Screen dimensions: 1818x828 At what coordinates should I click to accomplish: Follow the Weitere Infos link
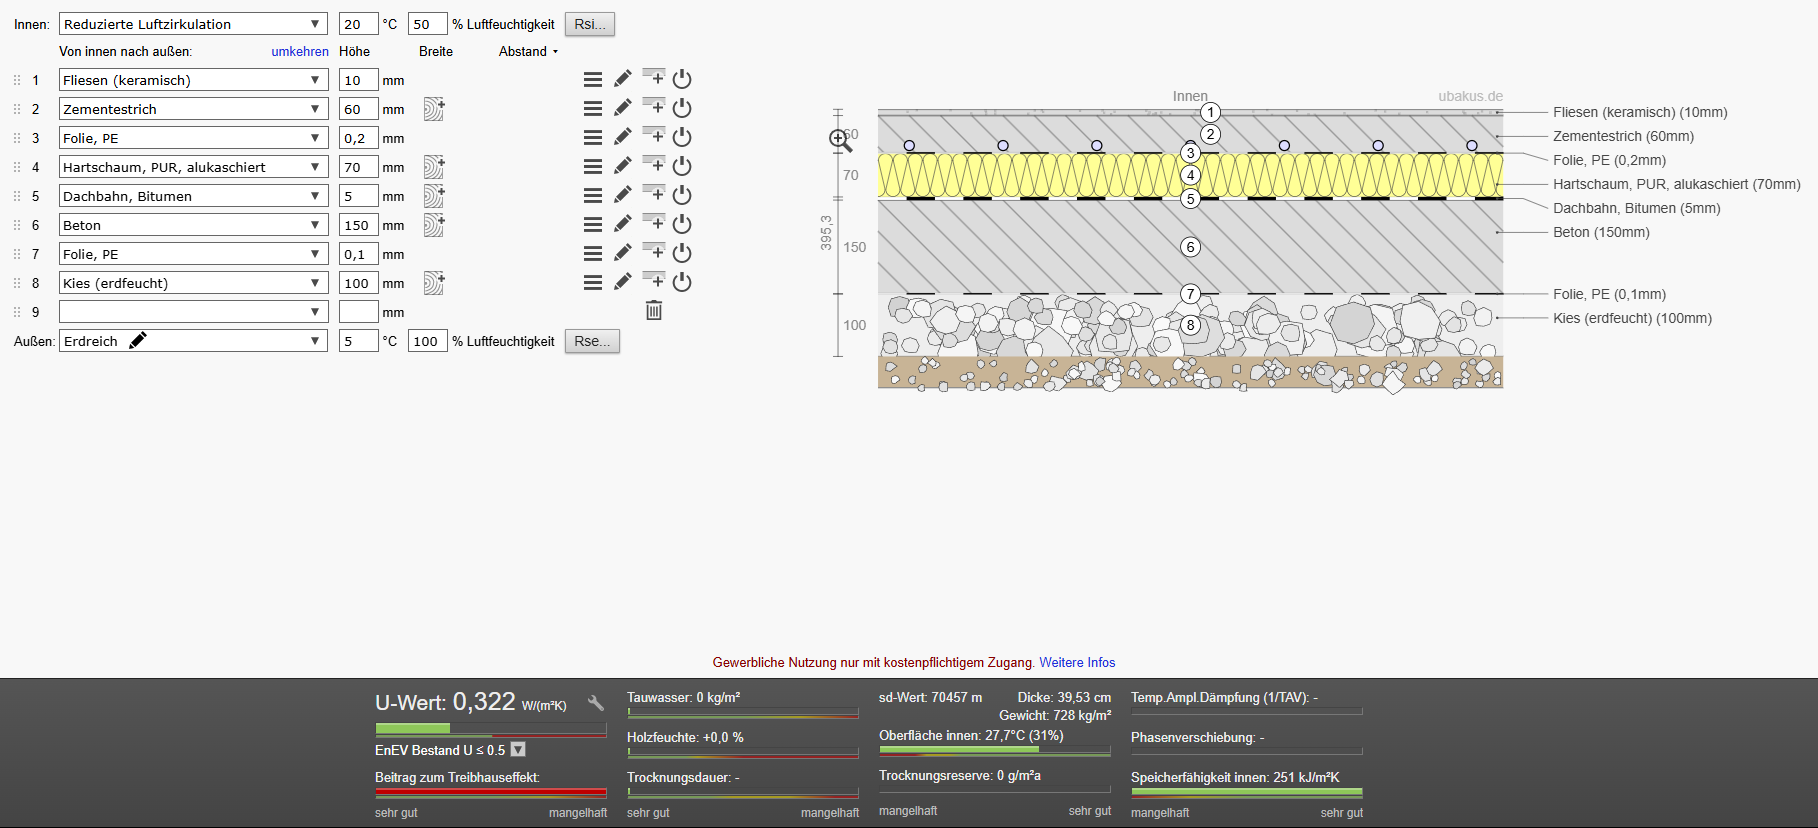(1077, 663)
